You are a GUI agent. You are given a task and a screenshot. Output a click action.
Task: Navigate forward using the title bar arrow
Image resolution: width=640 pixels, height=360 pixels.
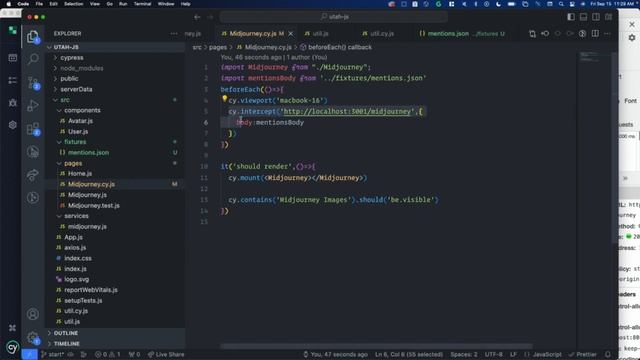pos(210,17)
